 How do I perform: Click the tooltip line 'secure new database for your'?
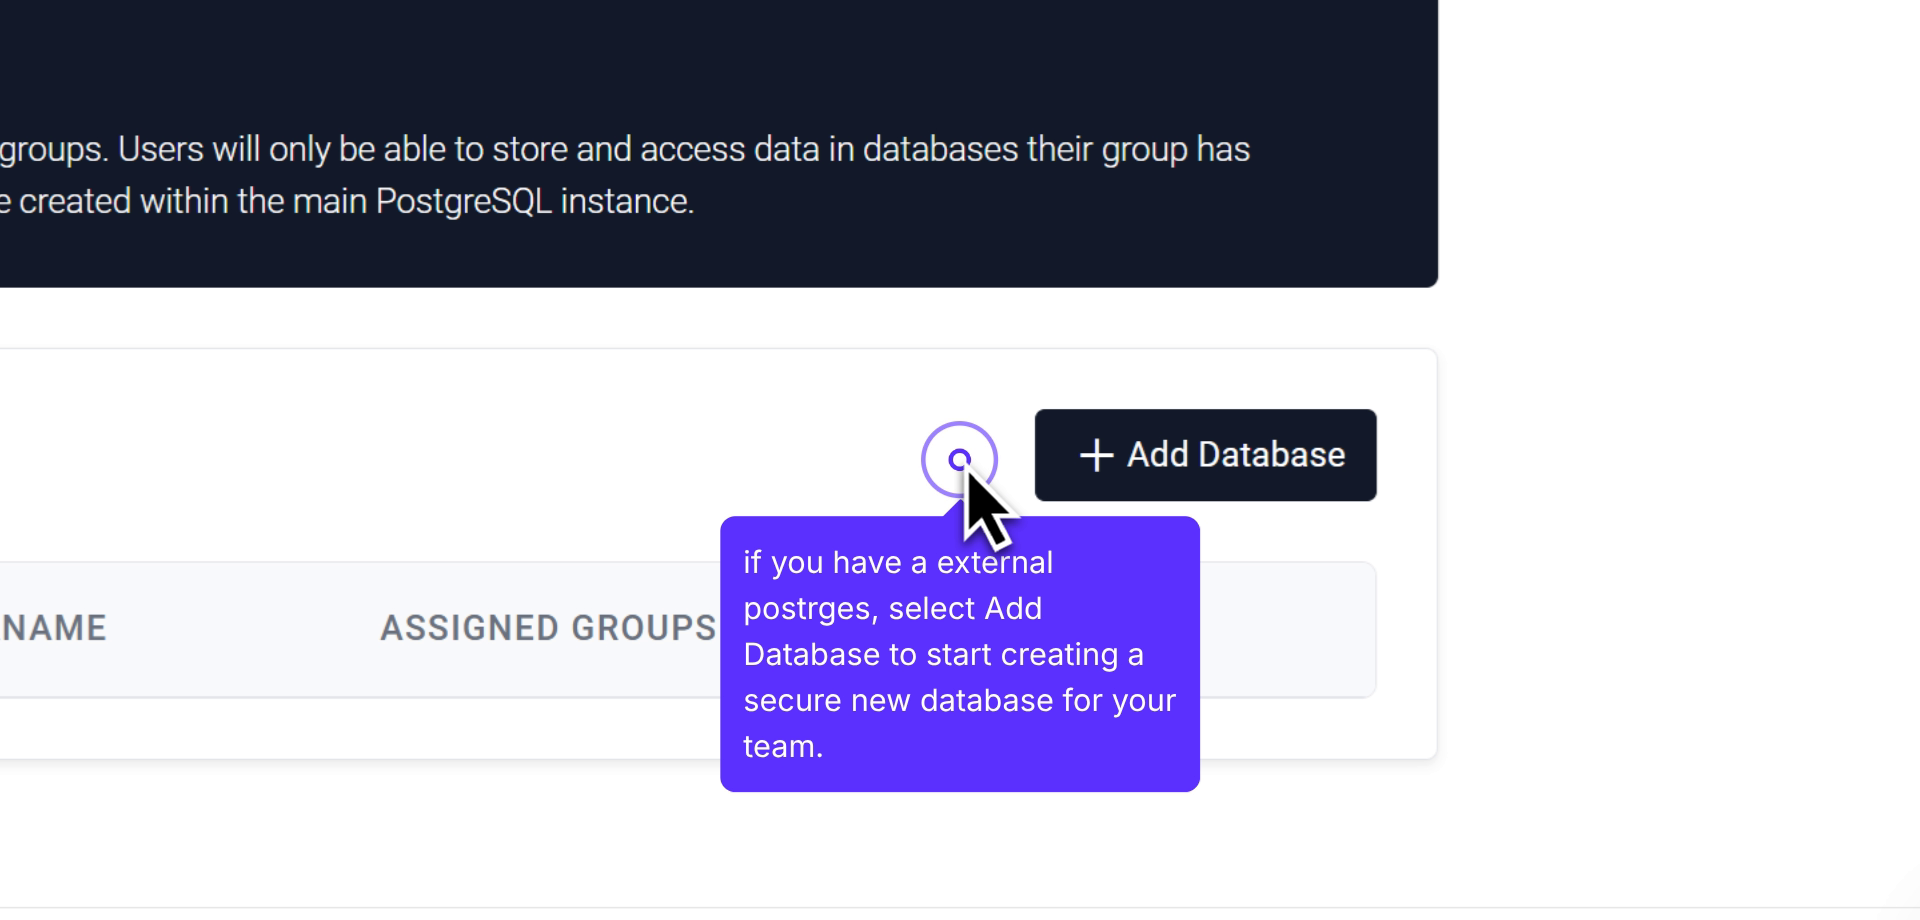[959, 701]
